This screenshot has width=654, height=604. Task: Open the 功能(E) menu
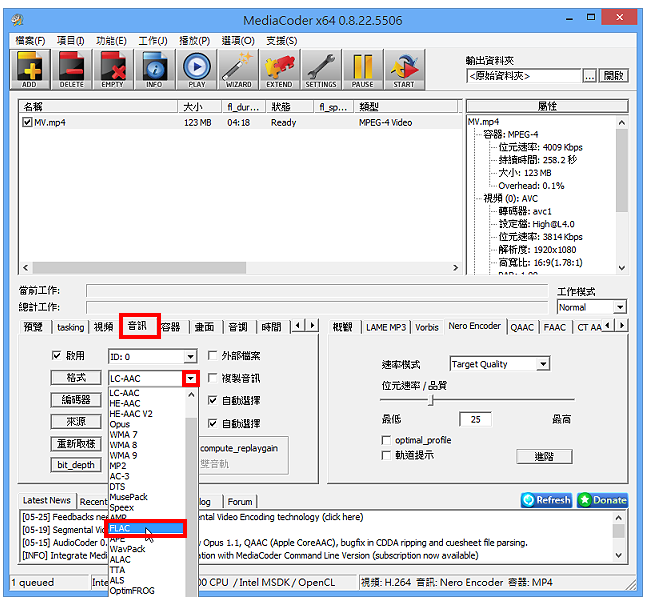tap(111, 41)
